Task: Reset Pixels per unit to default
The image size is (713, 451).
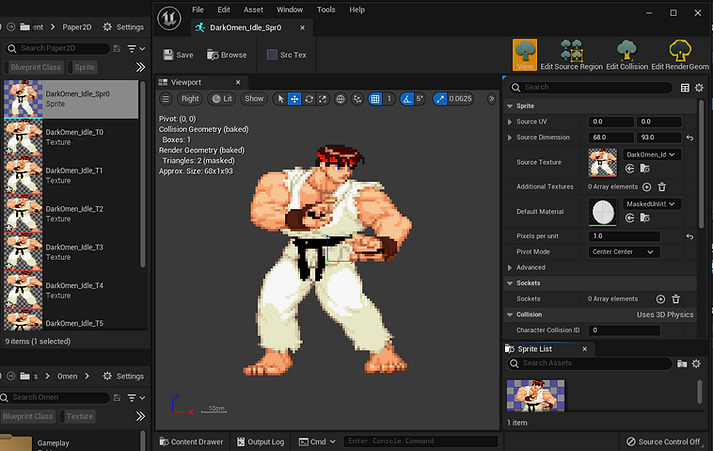Action: pos(690,236)
